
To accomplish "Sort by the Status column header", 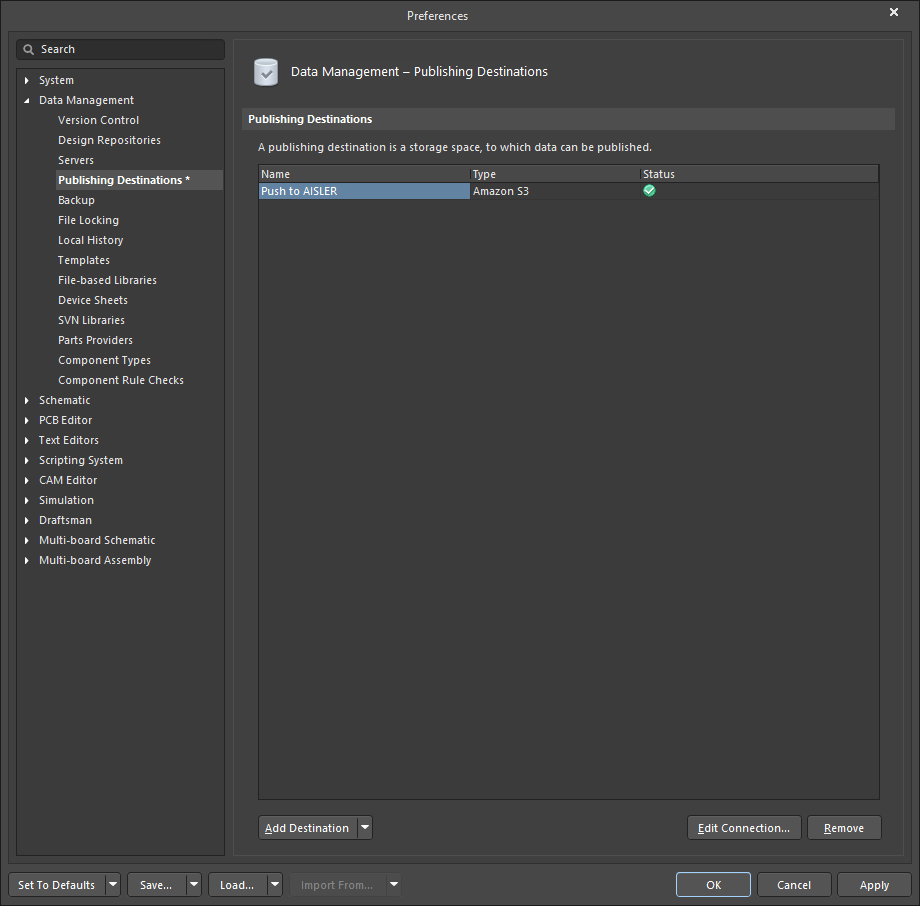I will [759, 174].
